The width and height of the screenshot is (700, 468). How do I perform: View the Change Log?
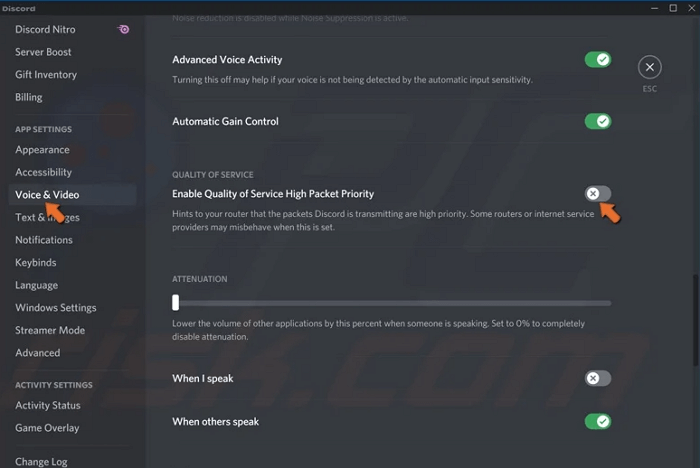pyautogui.click(x=40, y=461)
